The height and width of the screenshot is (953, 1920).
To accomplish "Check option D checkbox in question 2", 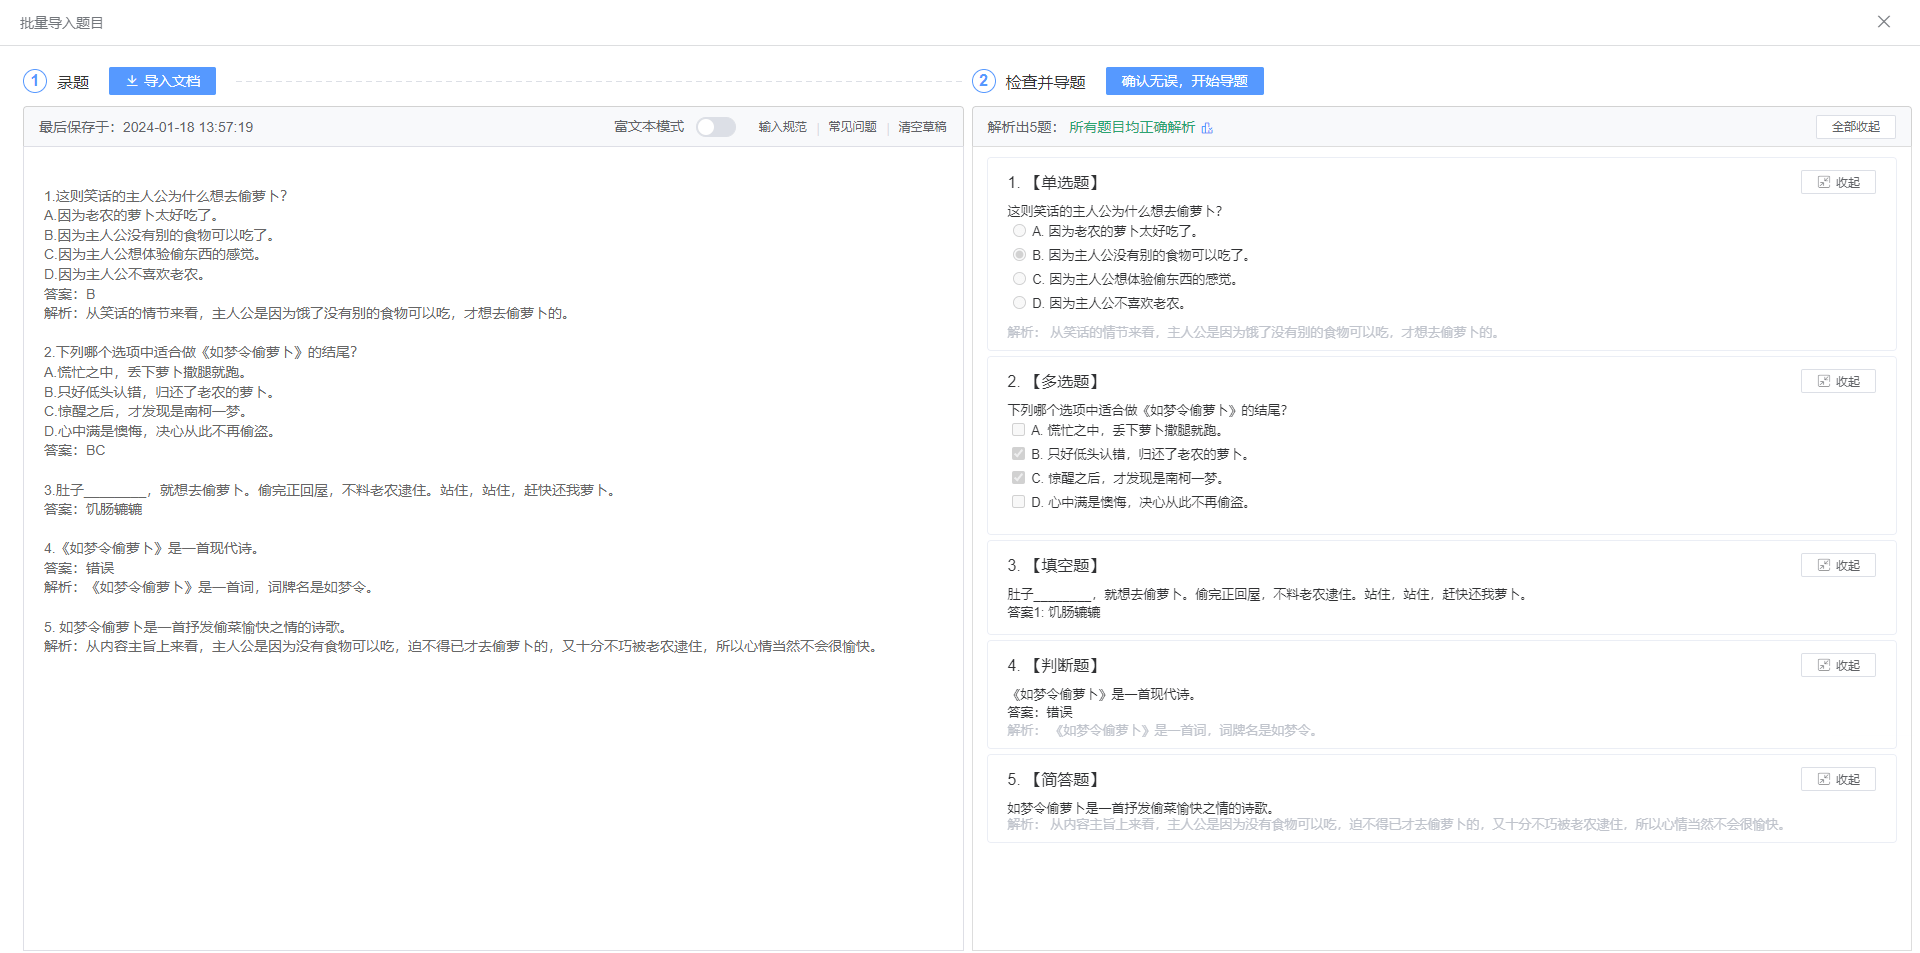I will pos(1018,502).
